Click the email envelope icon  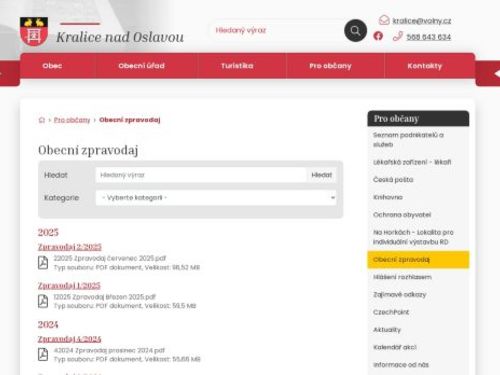384,20
